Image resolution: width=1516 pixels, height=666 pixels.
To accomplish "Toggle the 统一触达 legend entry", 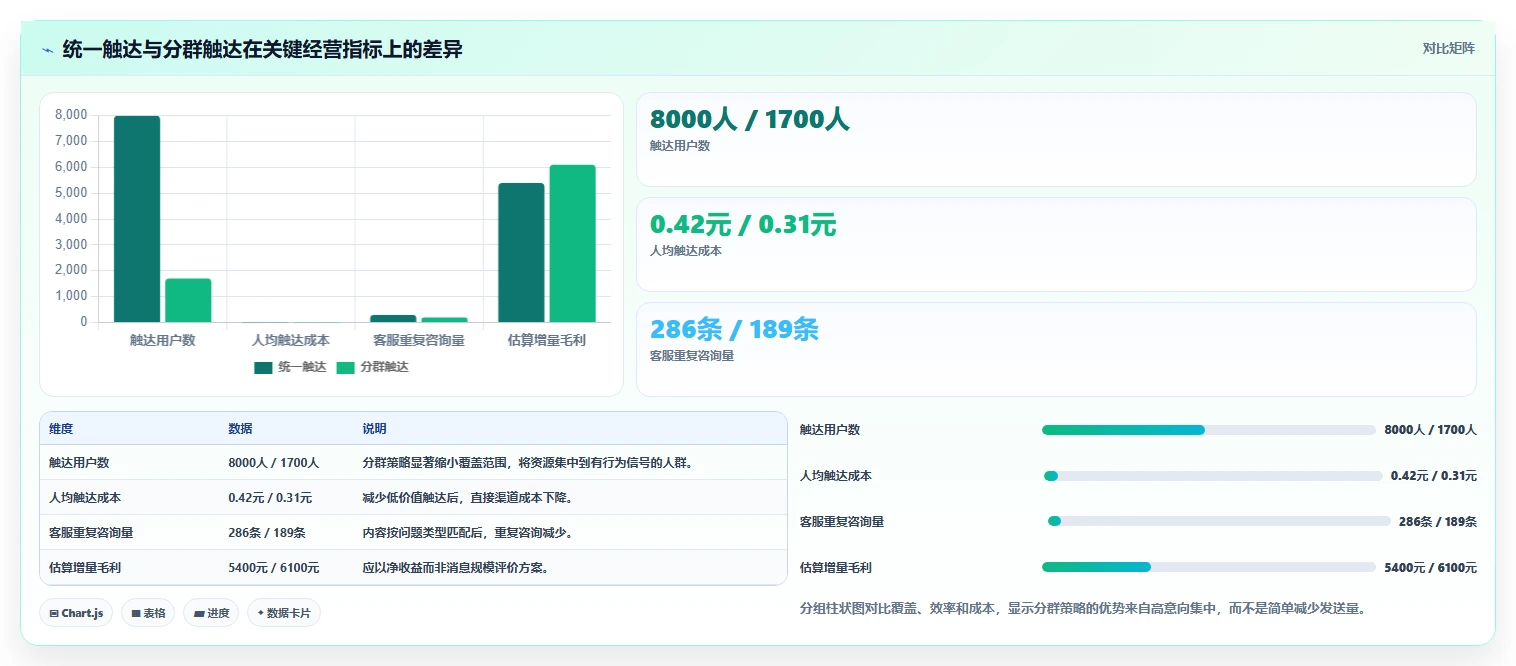I will pos(291,367).
